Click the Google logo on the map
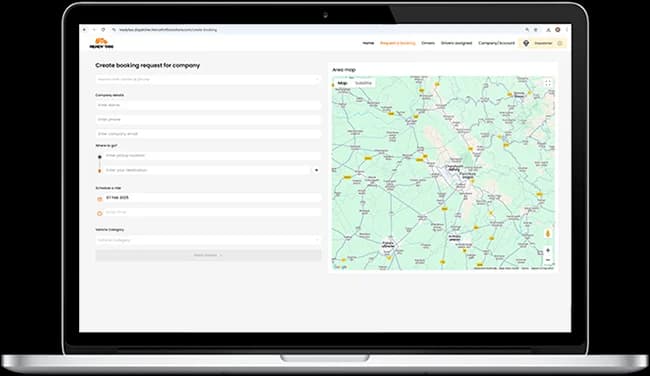The width and height of the screenshot is (650, 376). [x=340, y=267]
